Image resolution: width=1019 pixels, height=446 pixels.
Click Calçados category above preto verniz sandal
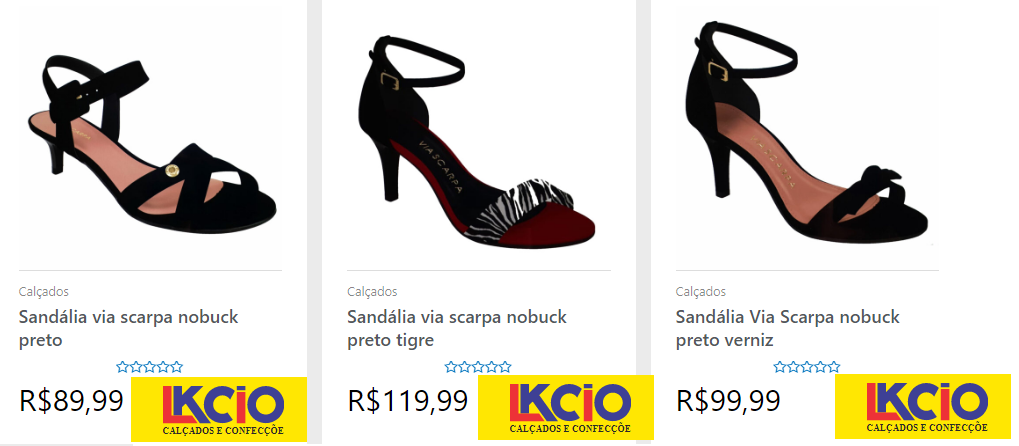pyautogui.click(x=701, y=292)
